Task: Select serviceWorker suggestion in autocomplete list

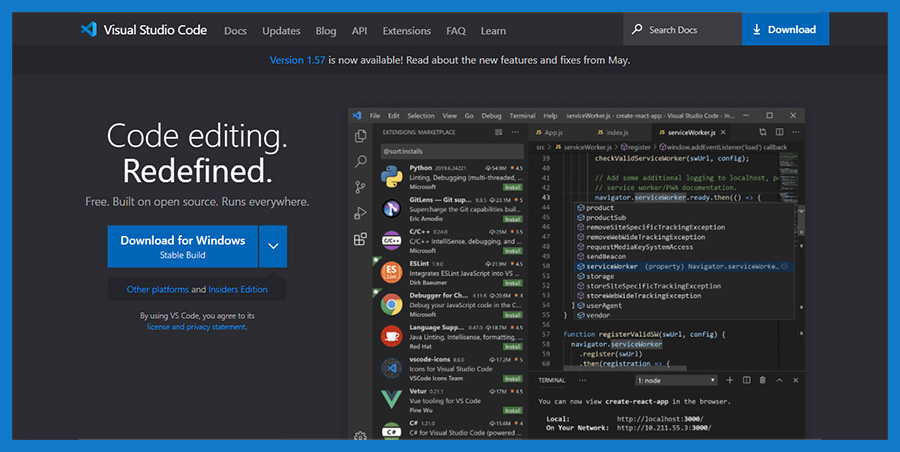Action: (684, 266)
